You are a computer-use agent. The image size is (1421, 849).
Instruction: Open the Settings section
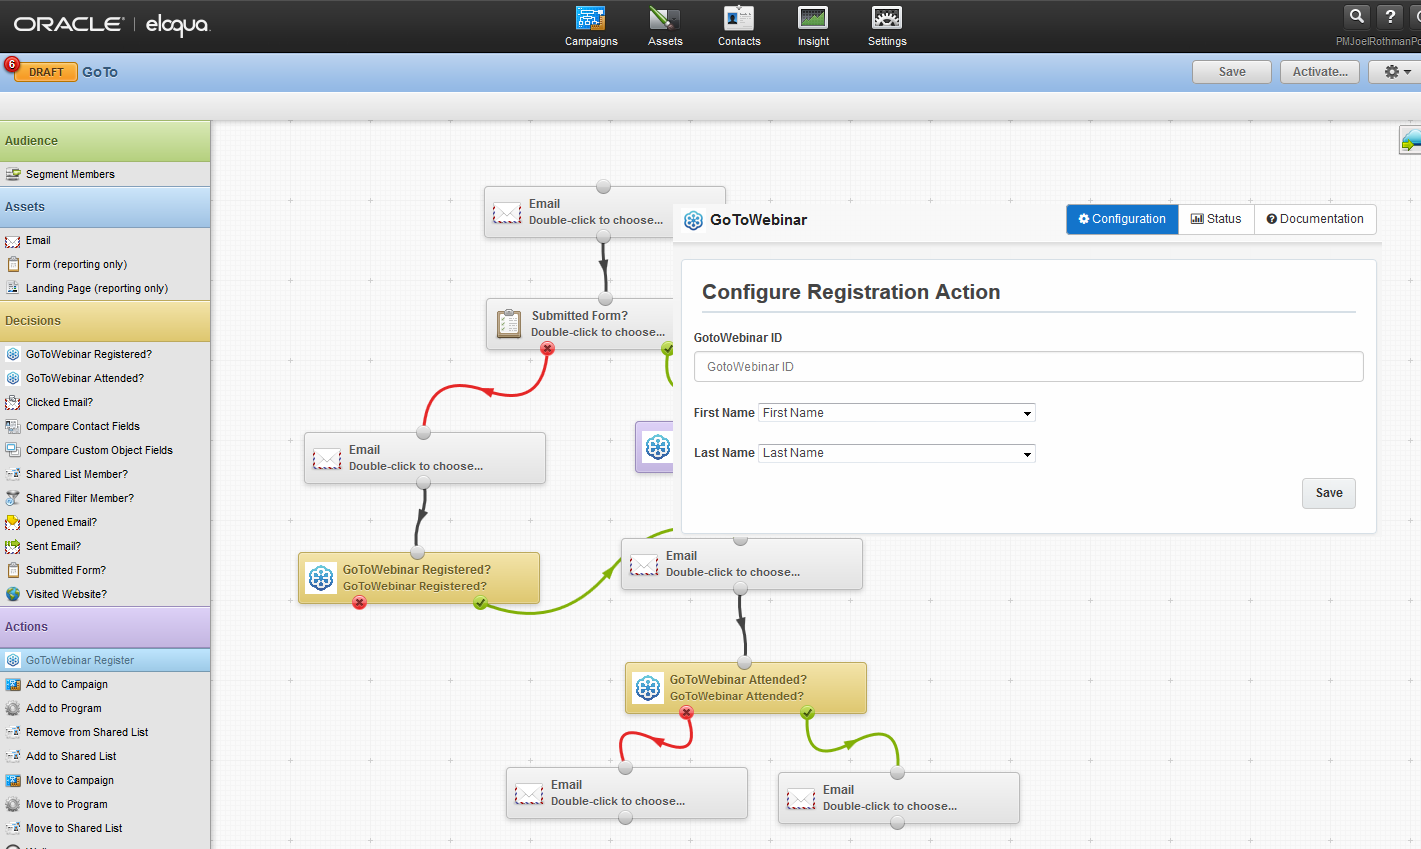(x=886, y=25)
